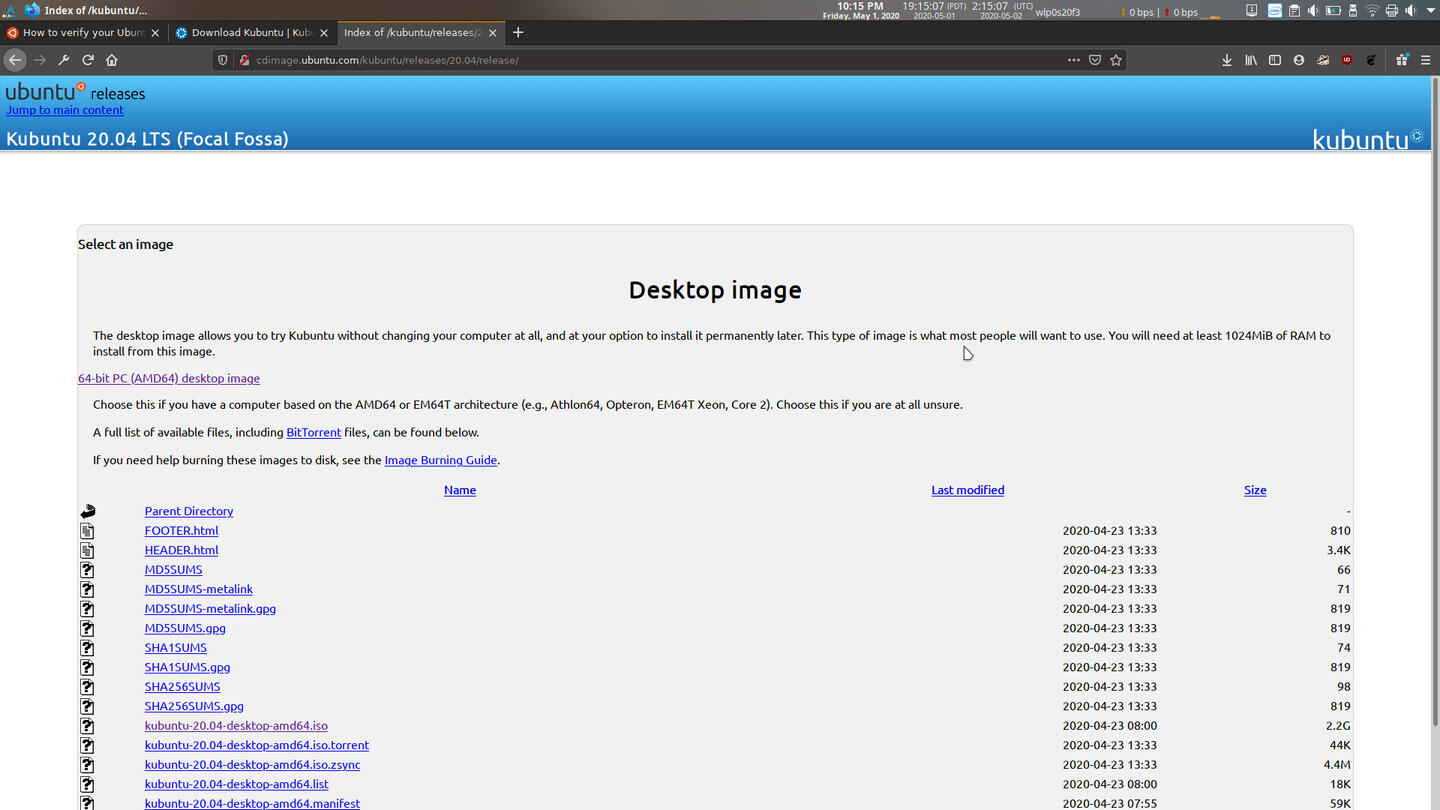Open the clipboard tray icon

coord(1294,11)
